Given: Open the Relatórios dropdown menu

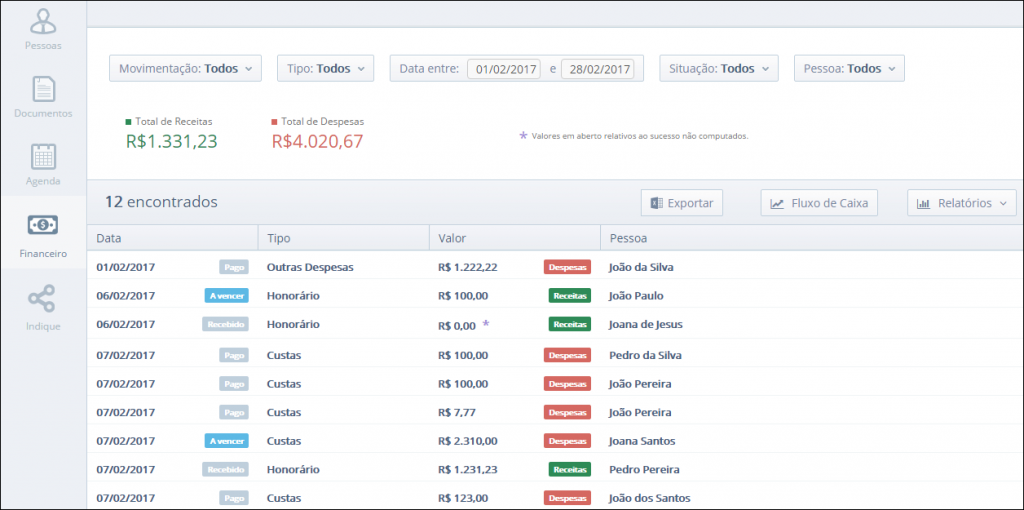Looking at the screenshot, I should 961,203.
